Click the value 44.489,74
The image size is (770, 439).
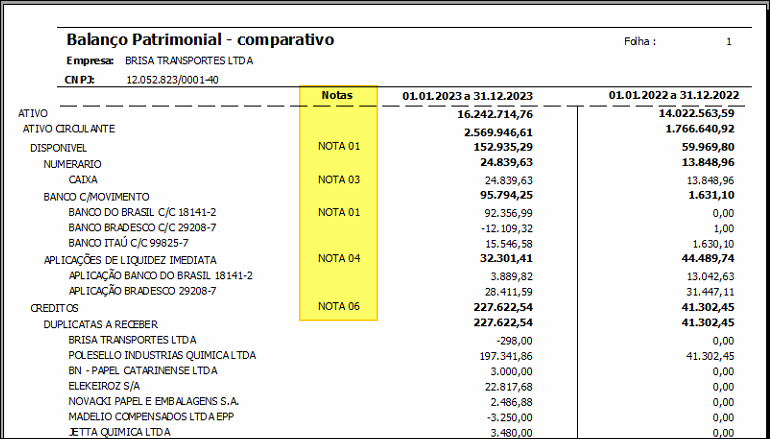click(x=709, y=259)
